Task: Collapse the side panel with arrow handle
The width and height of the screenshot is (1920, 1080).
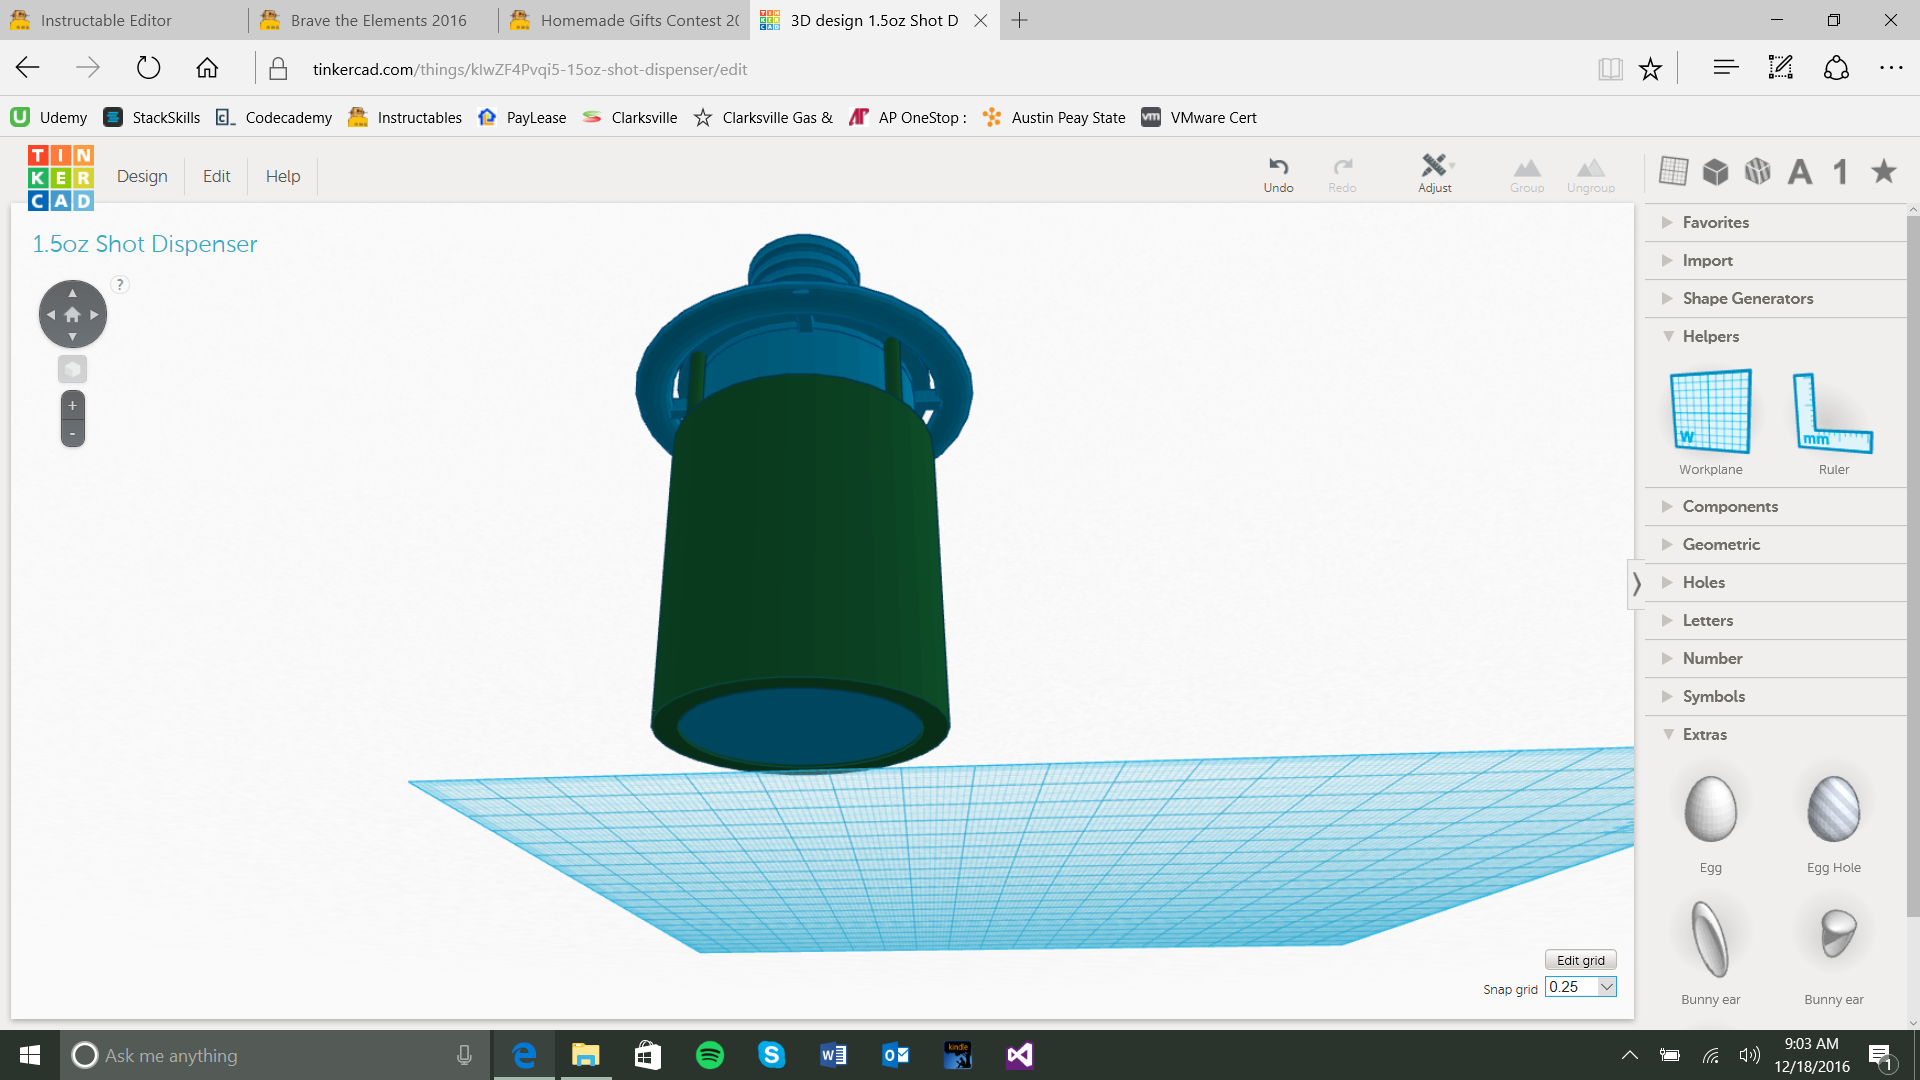Action: (1636, 583)
